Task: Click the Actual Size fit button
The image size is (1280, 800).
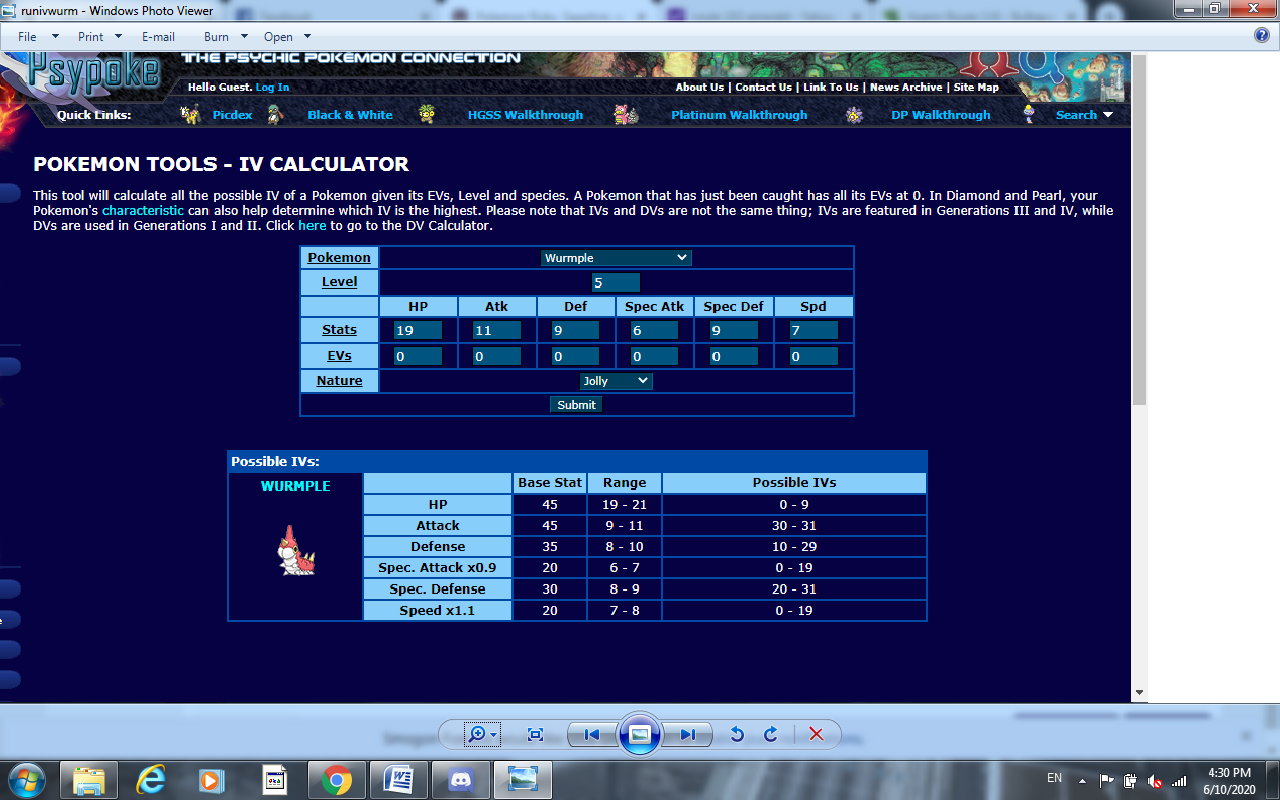Action: point(535,735)
